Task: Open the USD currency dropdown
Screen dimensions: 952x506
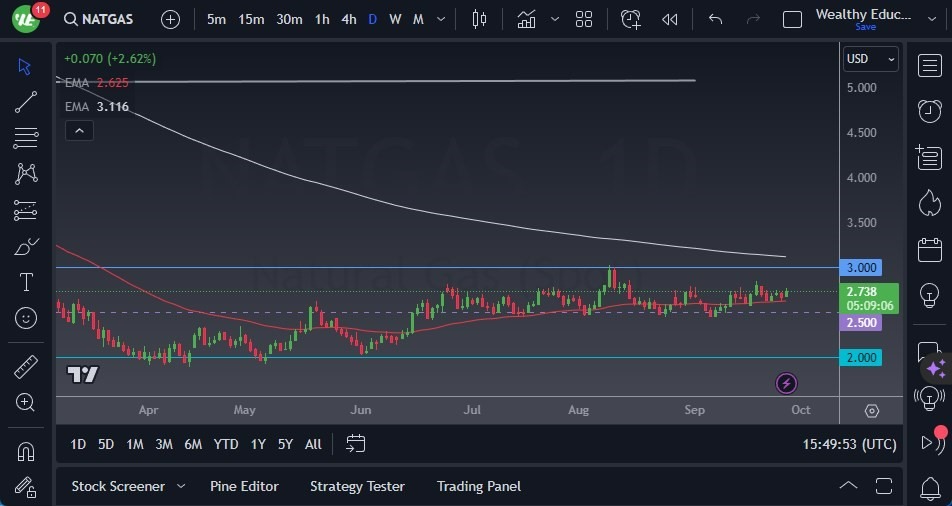Action: click(x=870, y=59)
